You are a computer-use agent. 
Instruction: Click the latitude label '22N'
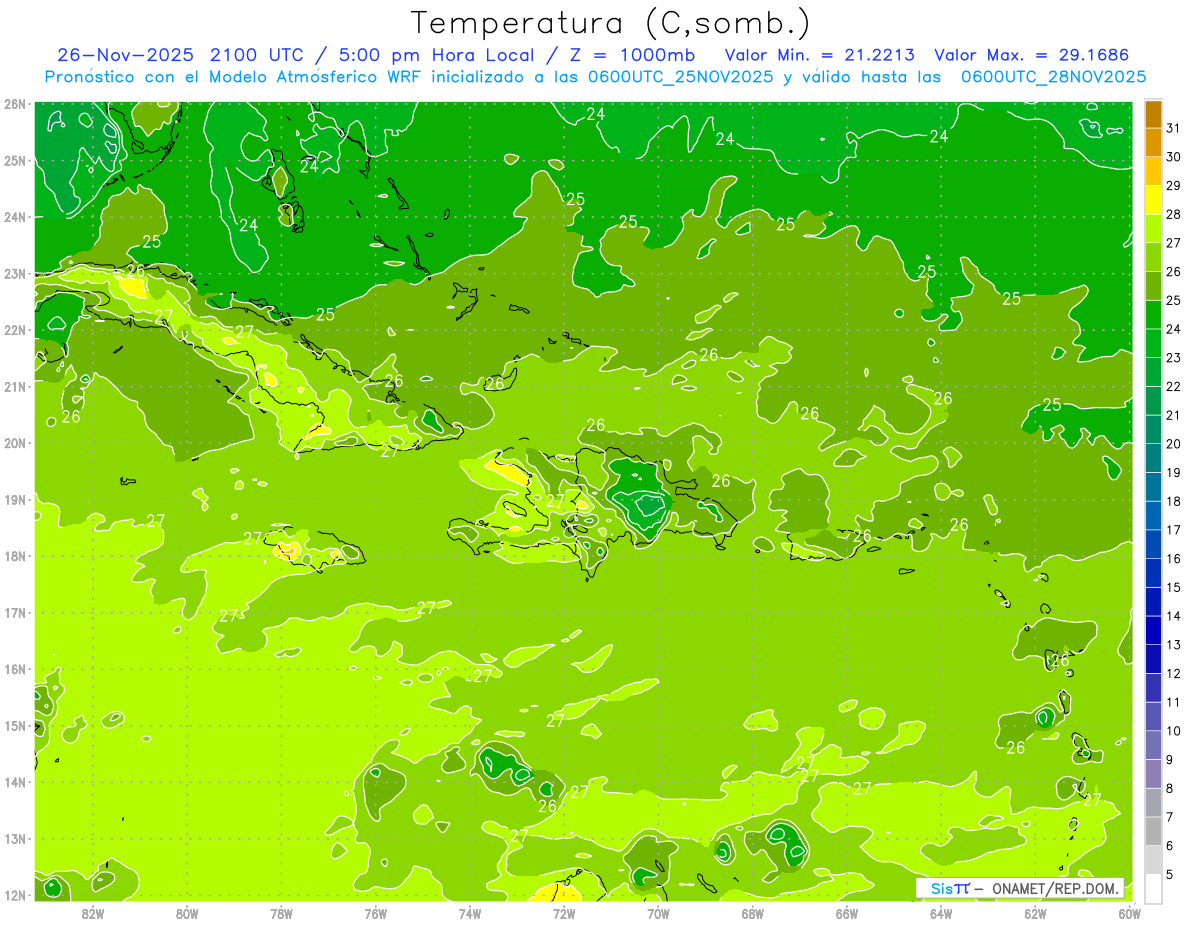pos(15,330)
